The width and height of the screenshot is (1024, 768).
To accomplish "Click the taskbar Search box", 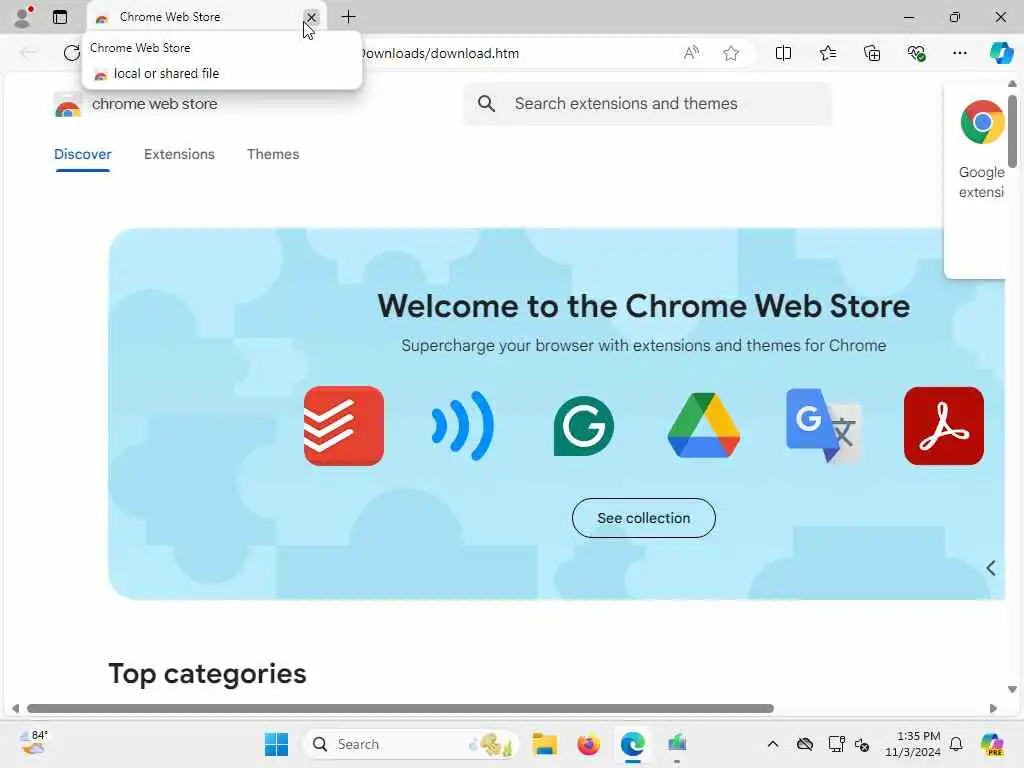I will (411, 744).
